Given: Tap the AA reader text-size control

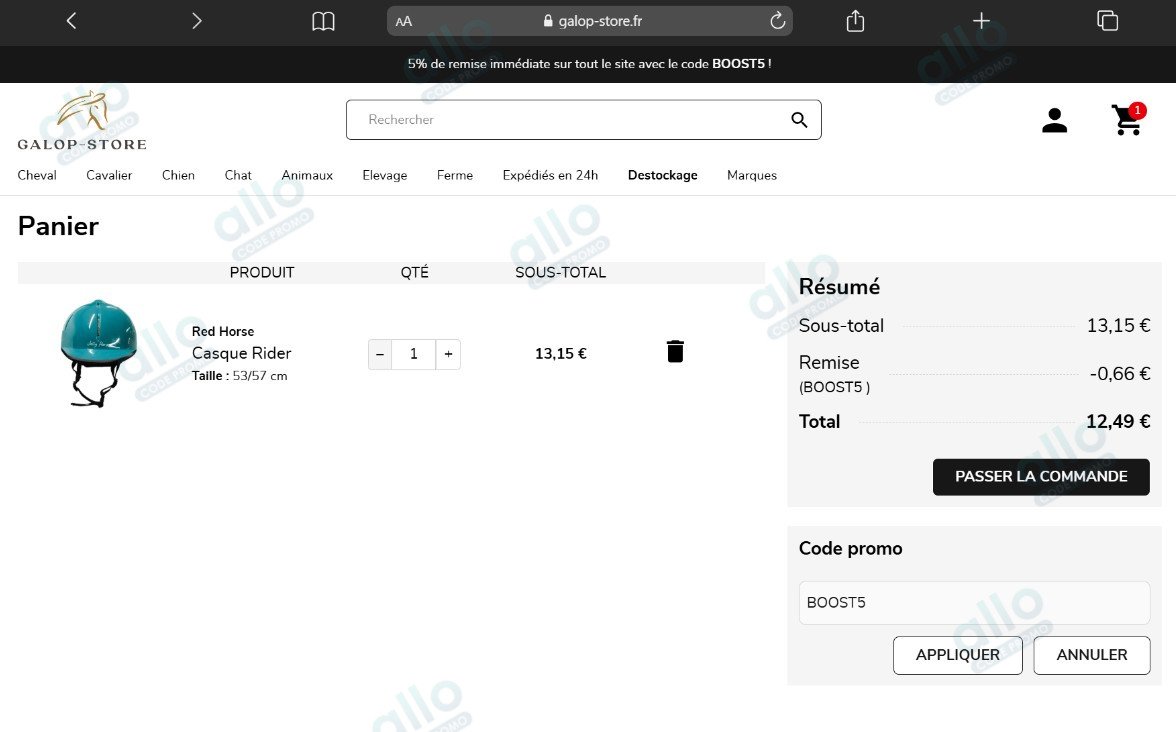Looking at the screenshot, I should [x=404, y=22].
